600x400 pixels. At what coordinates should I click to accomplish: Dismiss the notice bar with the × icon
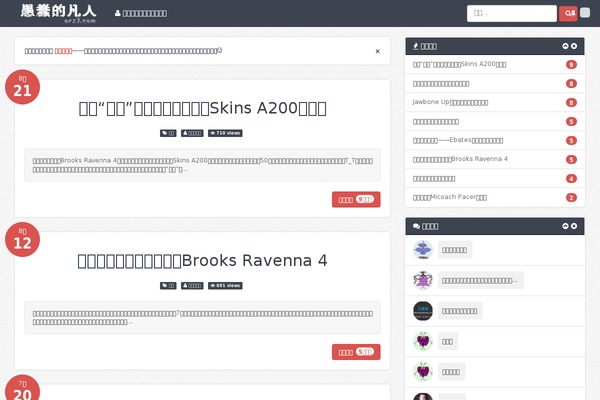tap(377, 51)
